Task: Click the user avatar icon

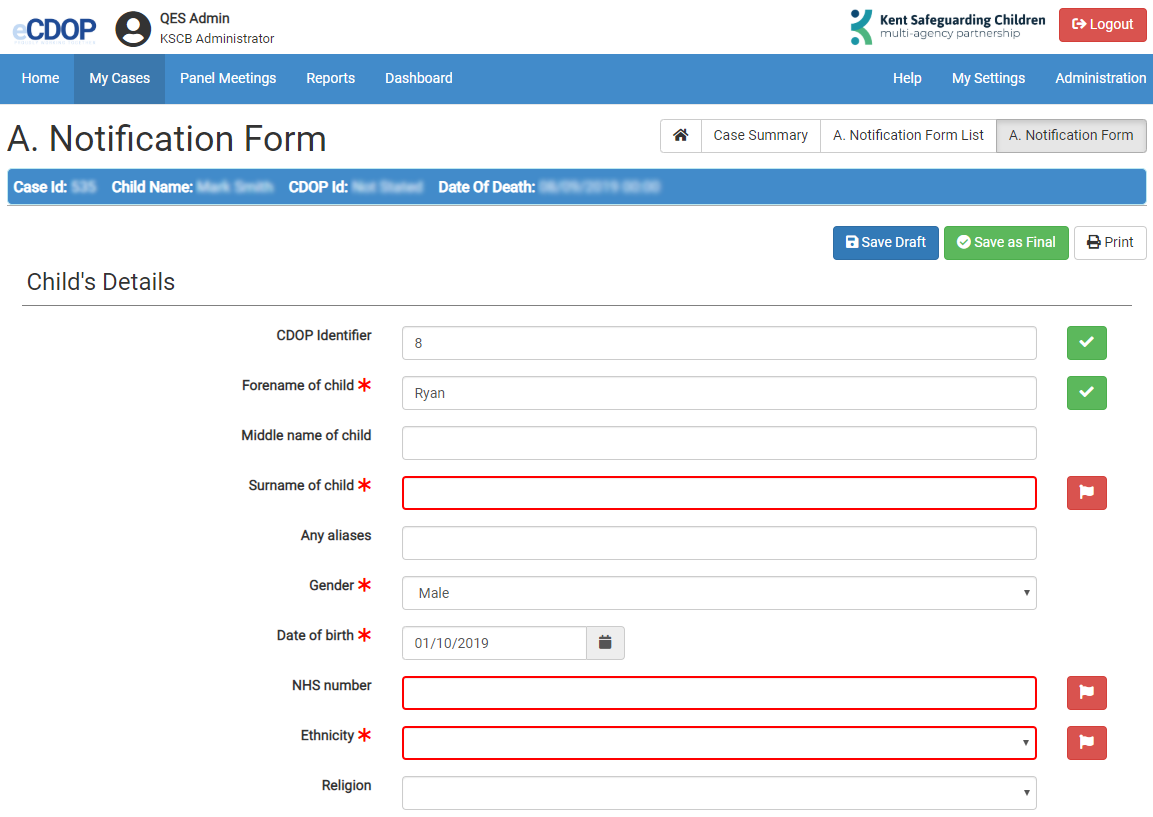Action: click(133, 29)
